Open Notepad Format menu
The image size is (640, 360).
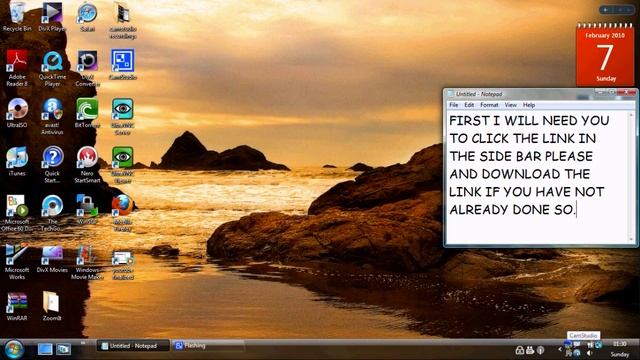[x=489, y=105]
